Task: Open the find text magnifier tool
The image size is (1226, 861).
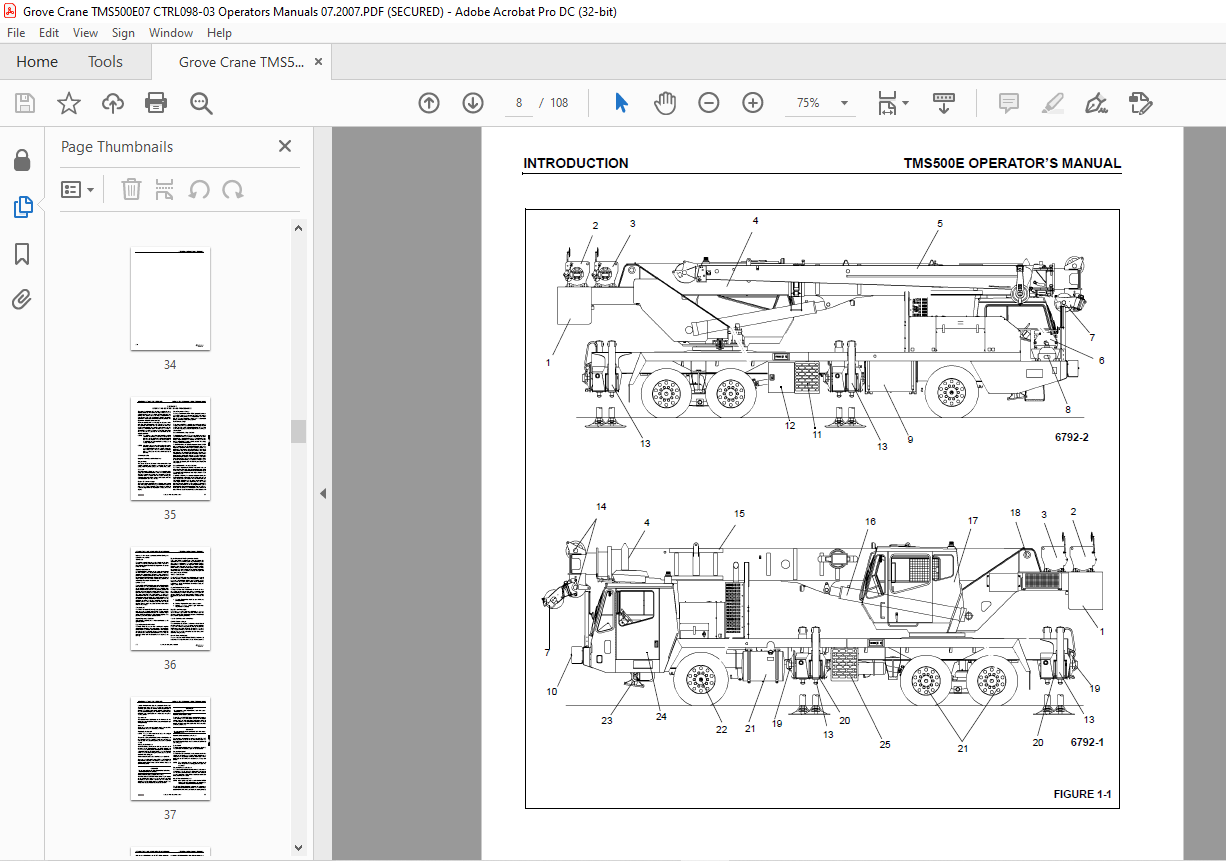Action: tap(201, 103)
